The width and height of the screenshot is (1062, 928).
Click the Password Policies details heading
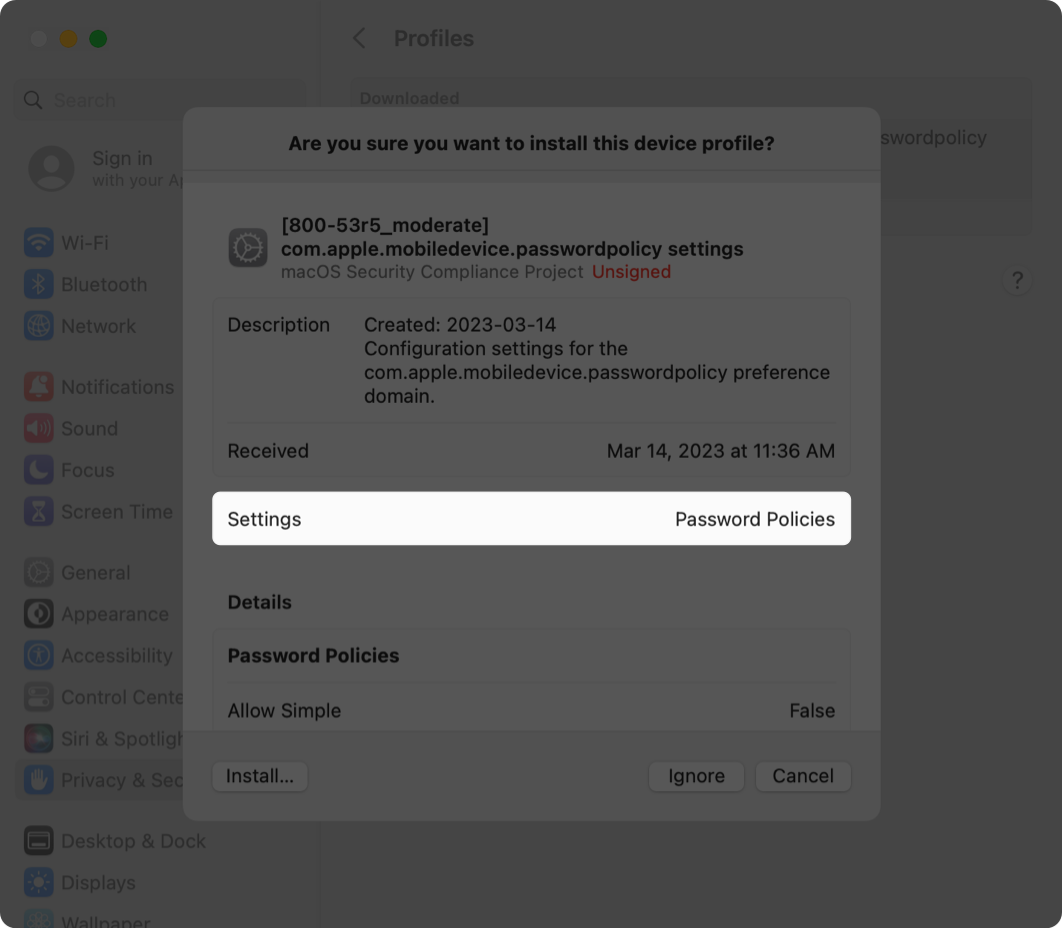tap(313, 655)
